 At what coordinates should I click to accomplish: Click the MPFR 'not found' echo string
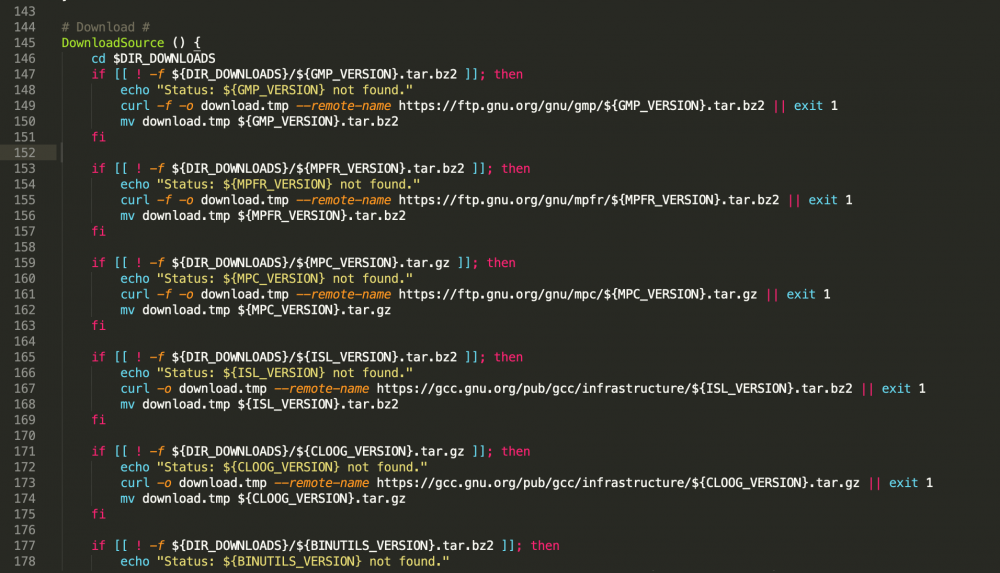[x=288, y=184]
